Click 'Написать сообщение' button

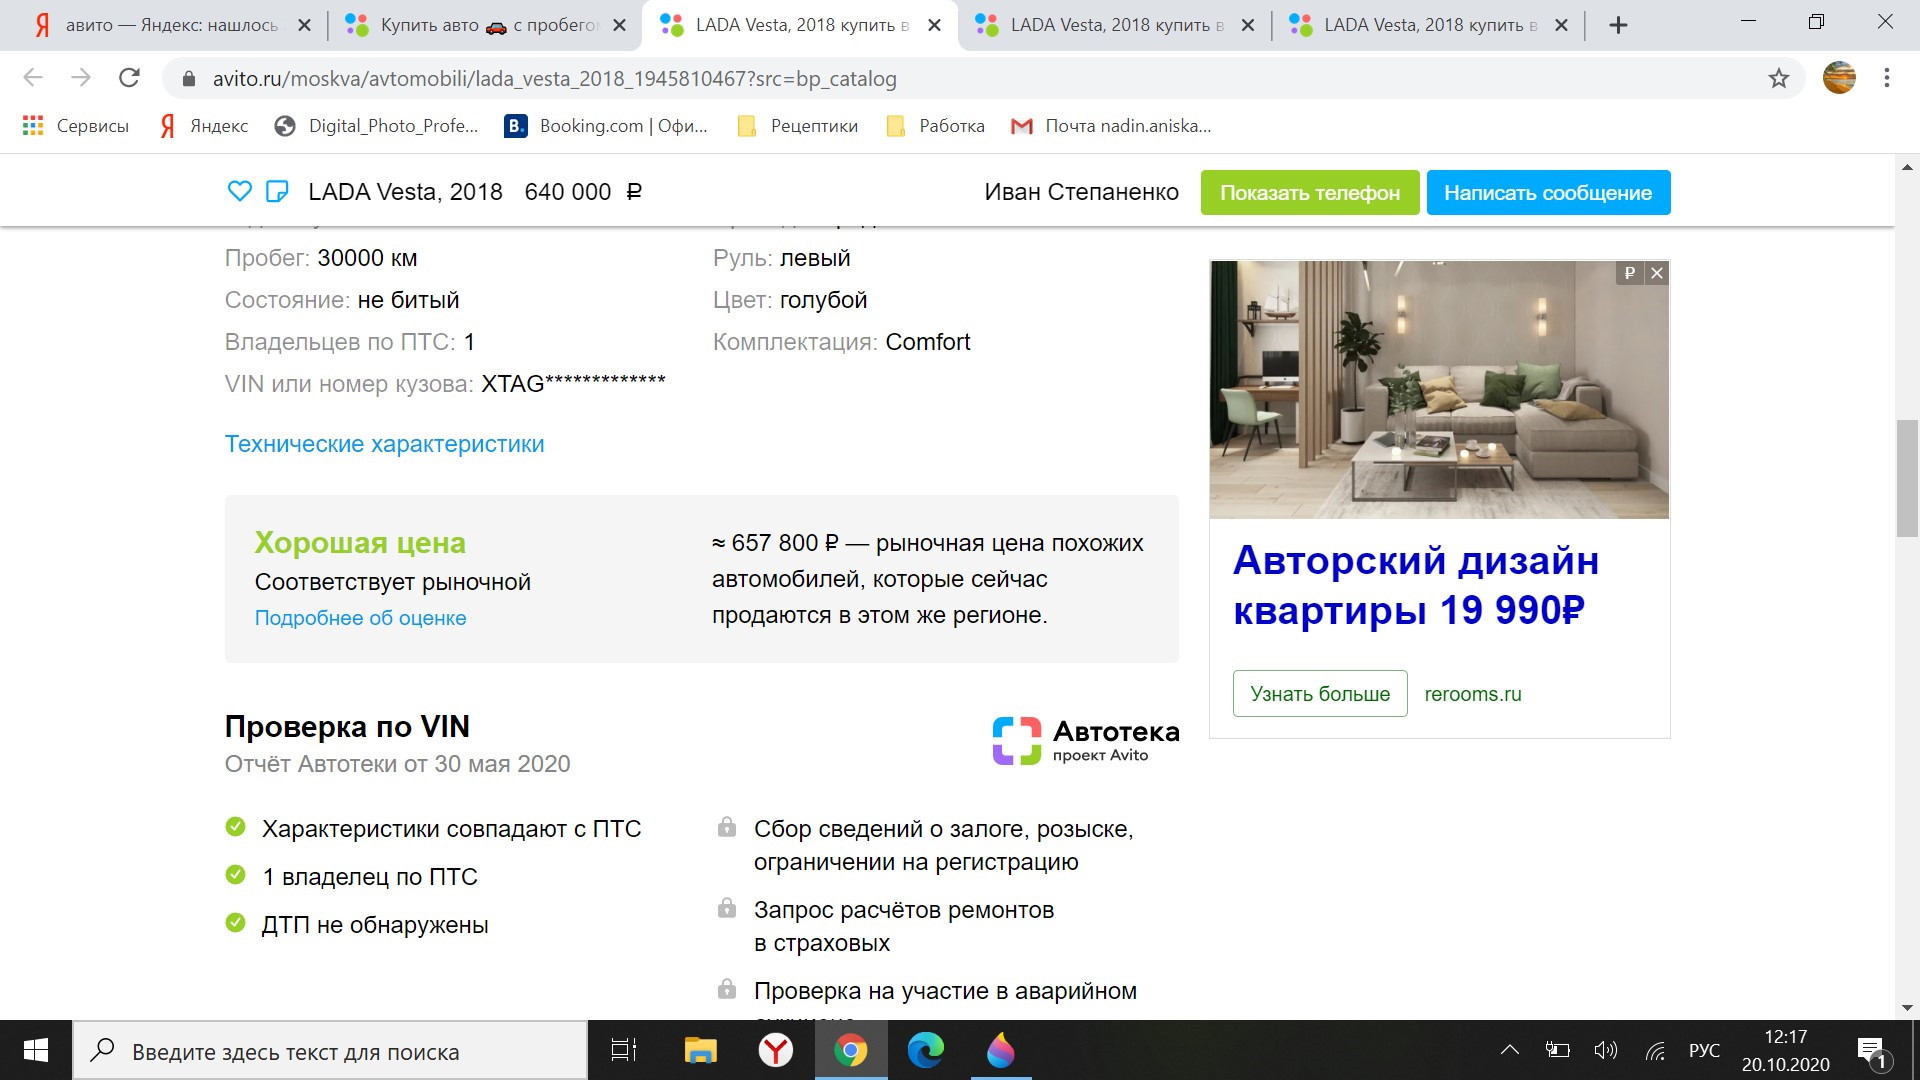1547,193
